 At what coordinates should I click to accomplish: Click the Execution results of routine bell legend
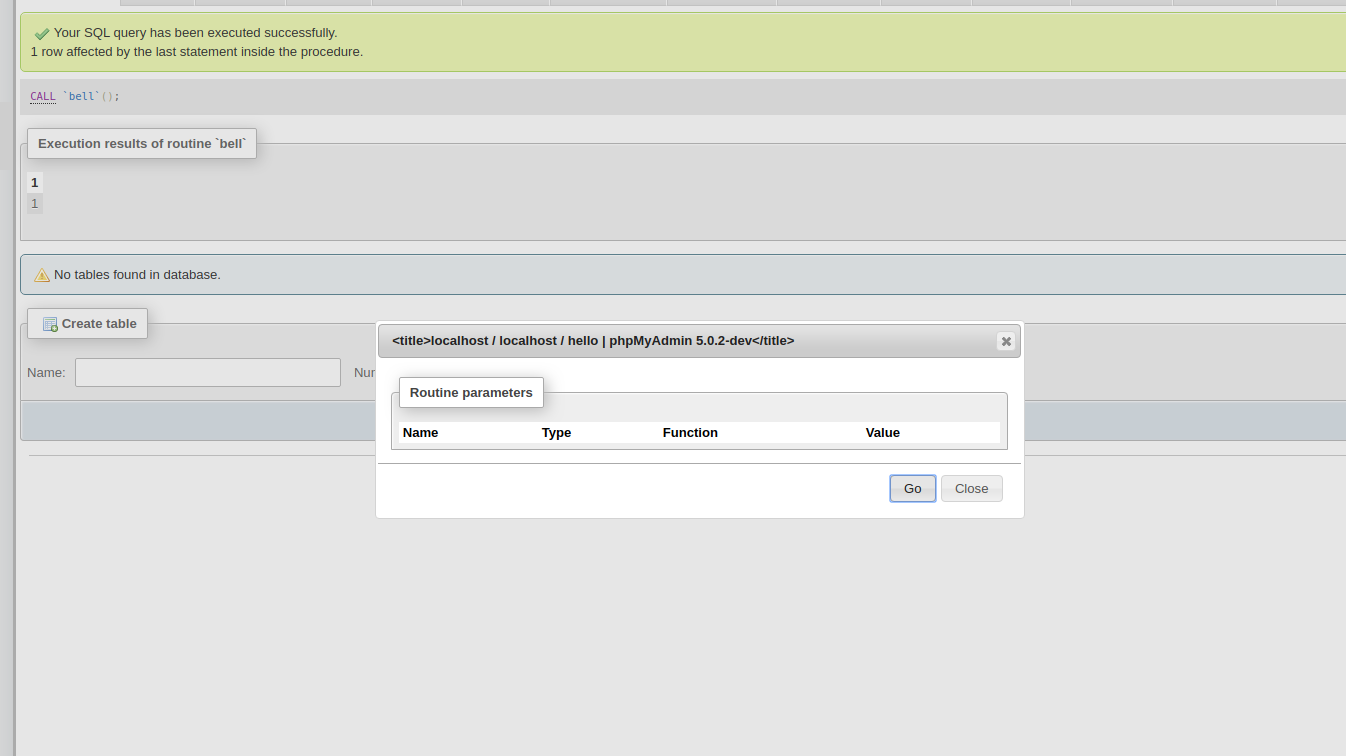point(141,143)
